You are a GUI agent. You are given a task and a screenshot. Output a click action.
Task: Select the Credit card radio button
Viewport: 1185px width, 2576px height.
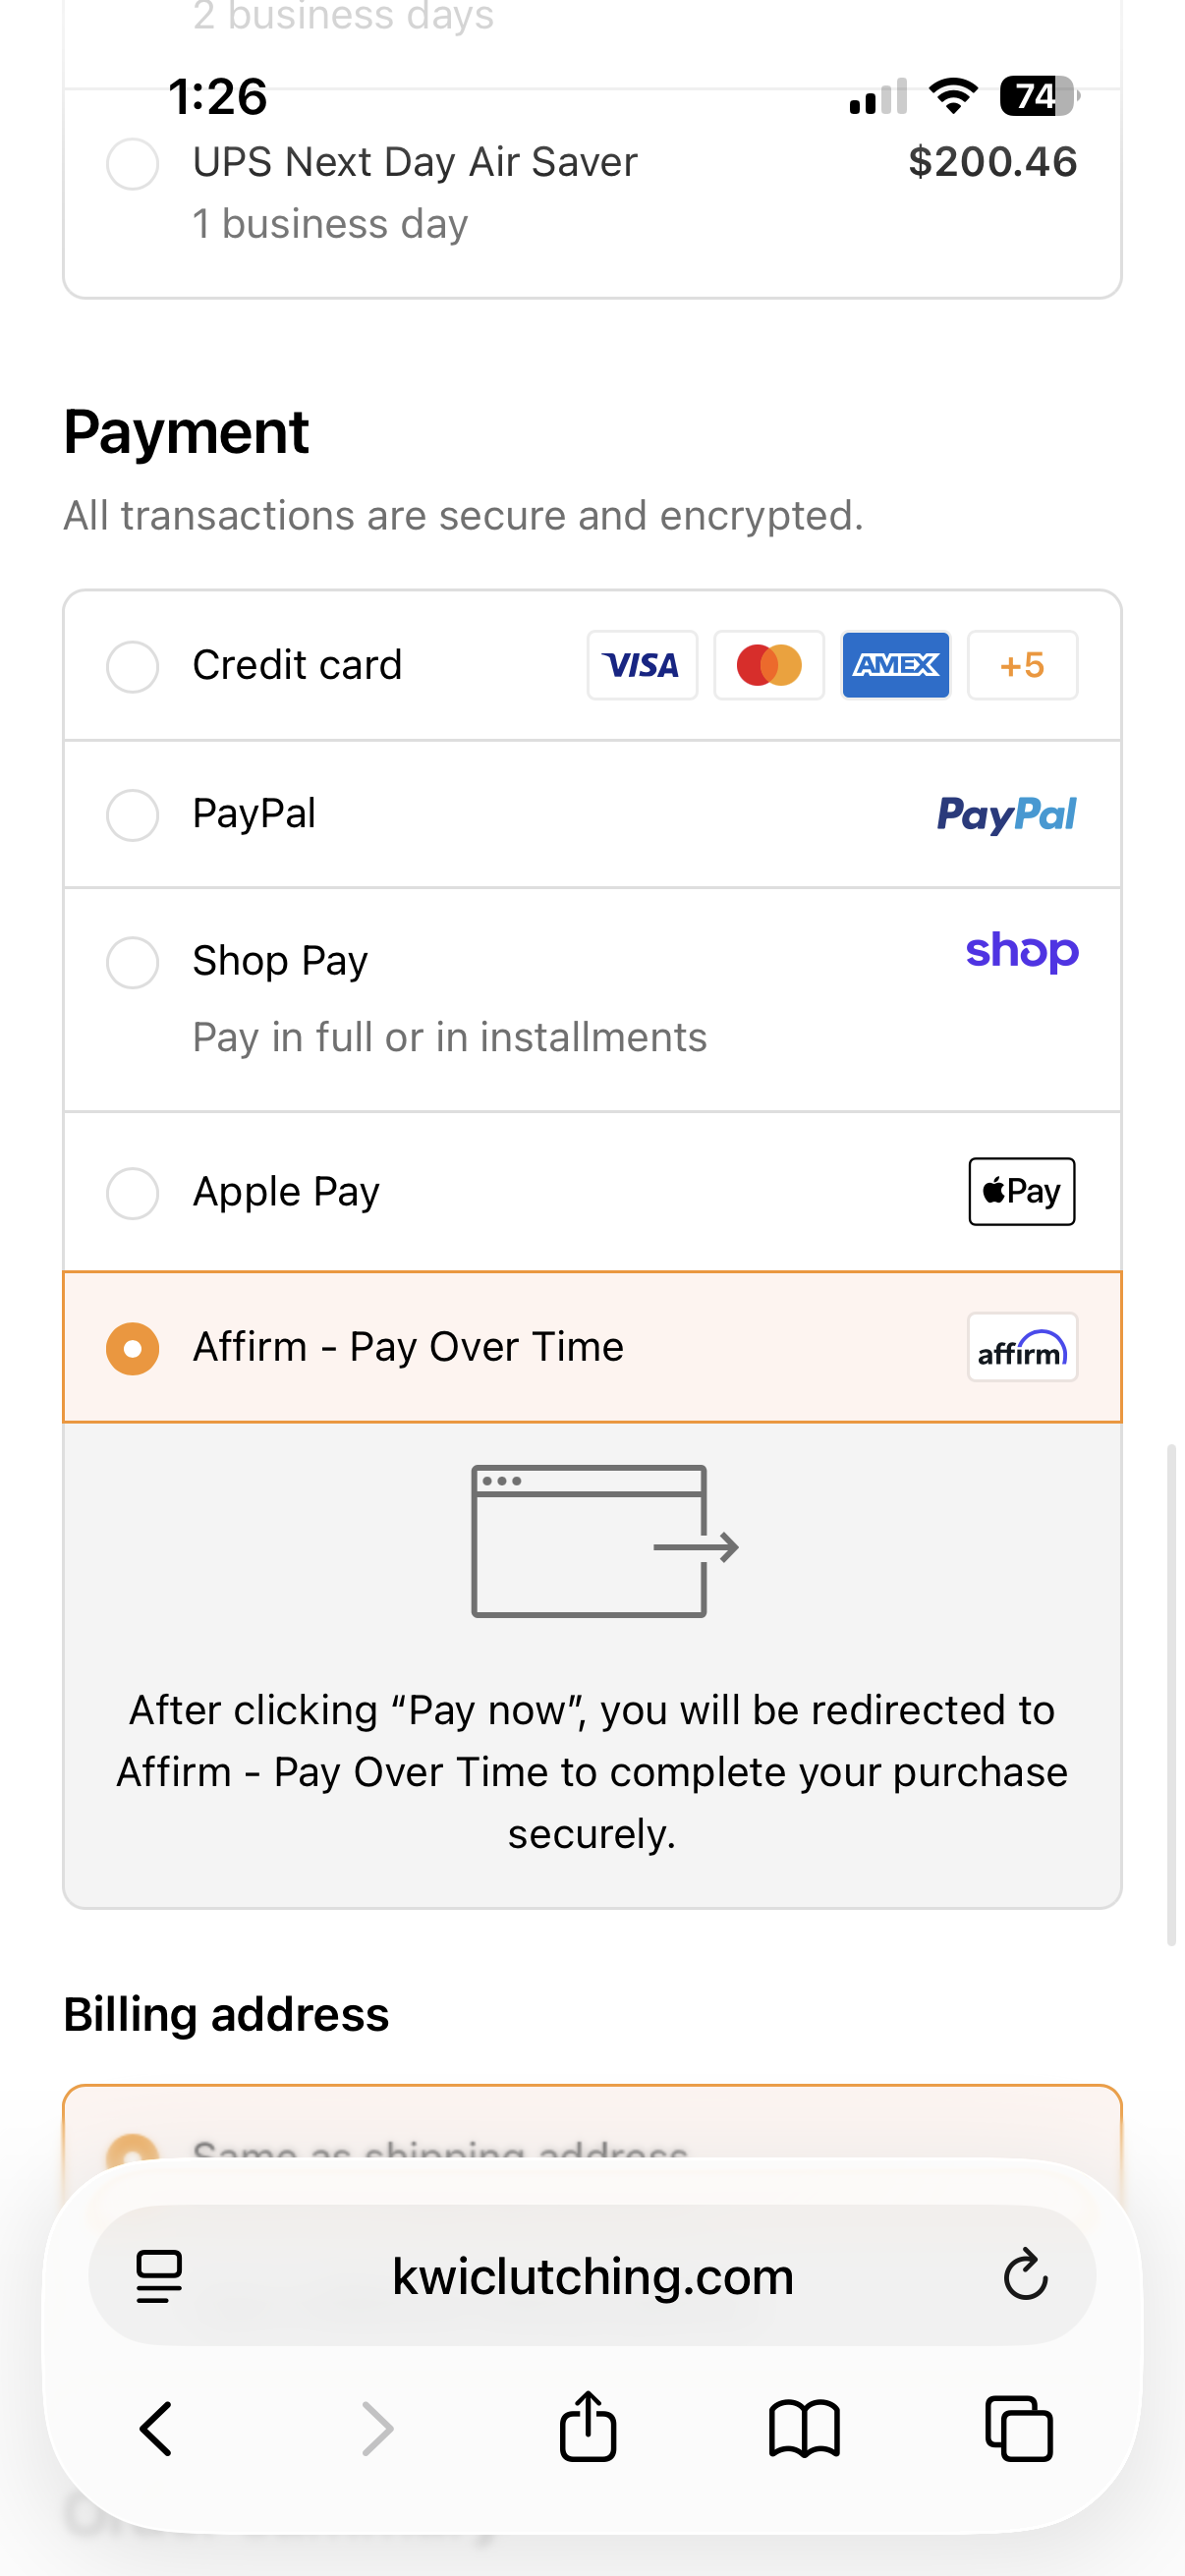pos(133,666)
